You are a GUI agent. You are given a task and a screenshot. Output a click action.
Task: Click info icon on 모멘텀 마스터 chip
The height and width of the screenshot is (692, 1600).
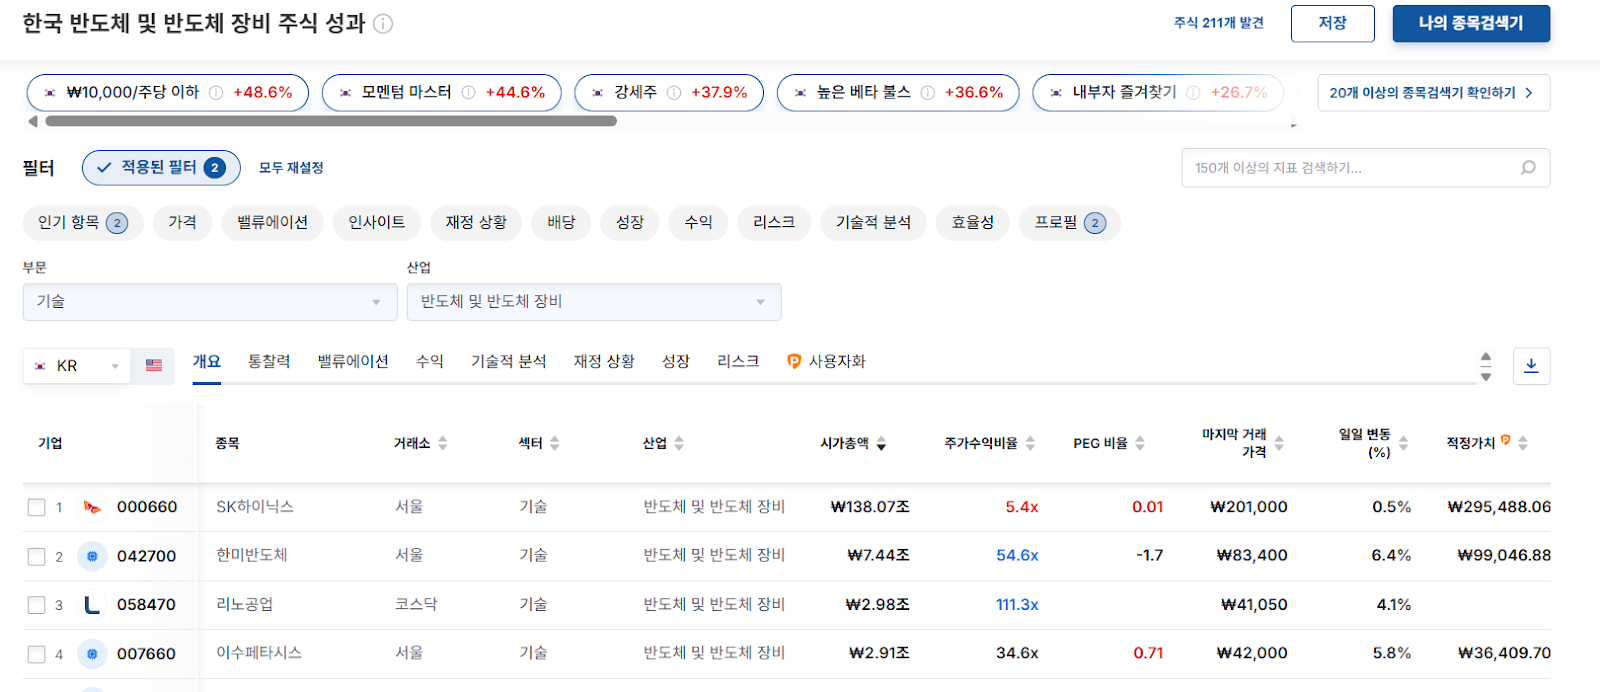pyautogui.click(x=468, y=93)
